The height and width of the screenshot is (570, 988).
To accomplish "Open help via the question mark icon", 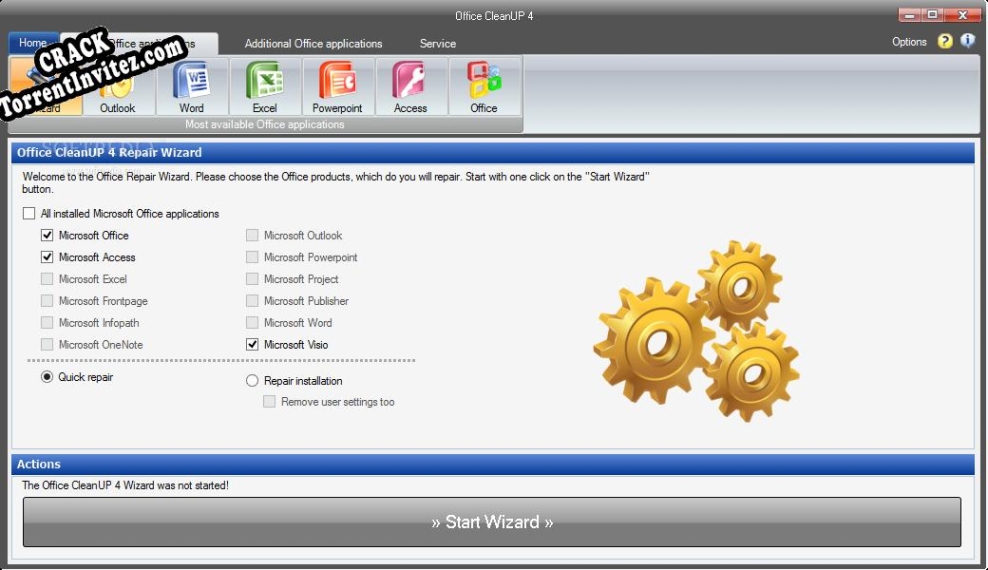I will click(945, 42).
